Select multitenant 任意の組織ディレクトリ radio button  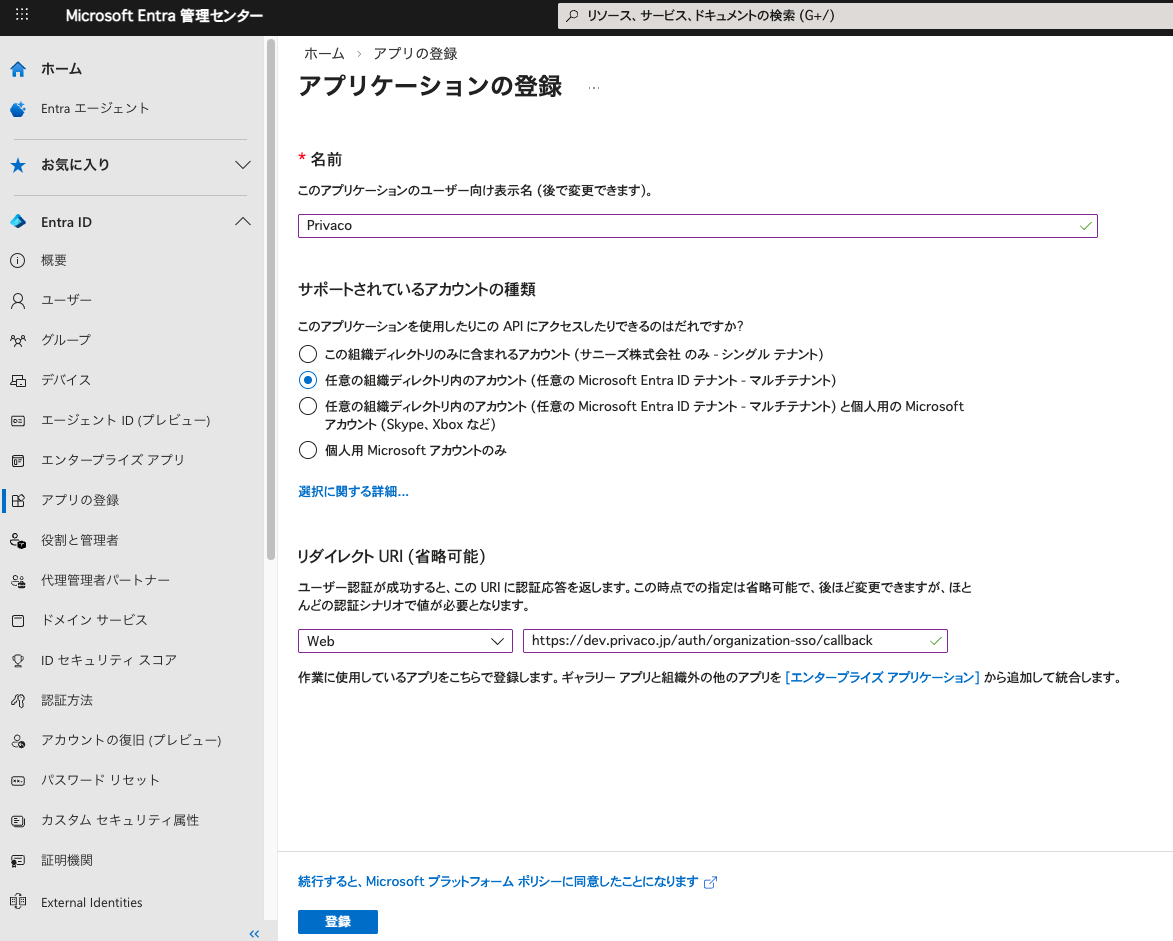click(307, 380)
